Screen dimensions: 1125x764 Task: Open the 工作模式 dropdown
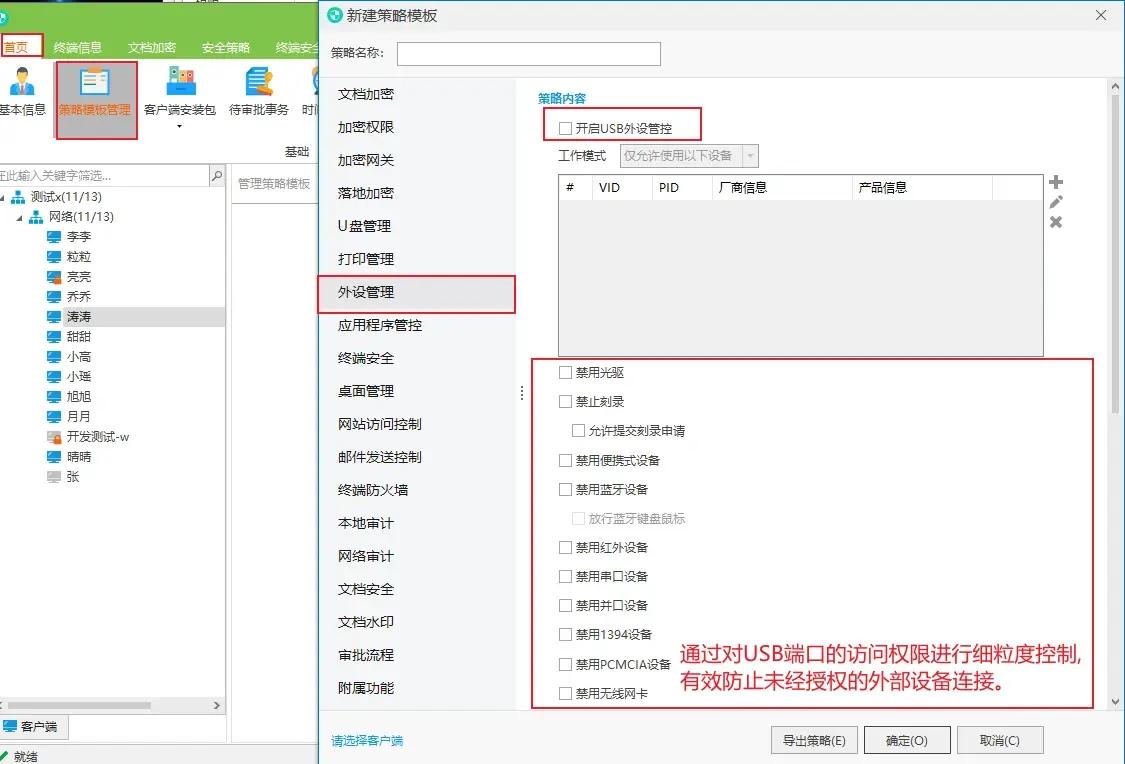(688, 156)
